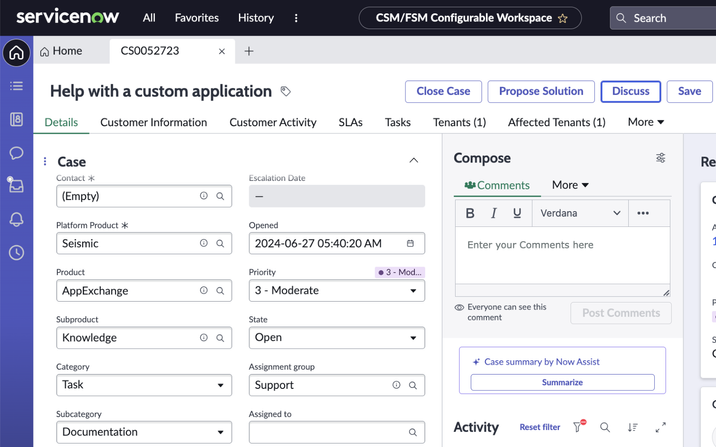Toggle Underline formatting
This screenshot has width=716, height=447.
click(517, 213)
